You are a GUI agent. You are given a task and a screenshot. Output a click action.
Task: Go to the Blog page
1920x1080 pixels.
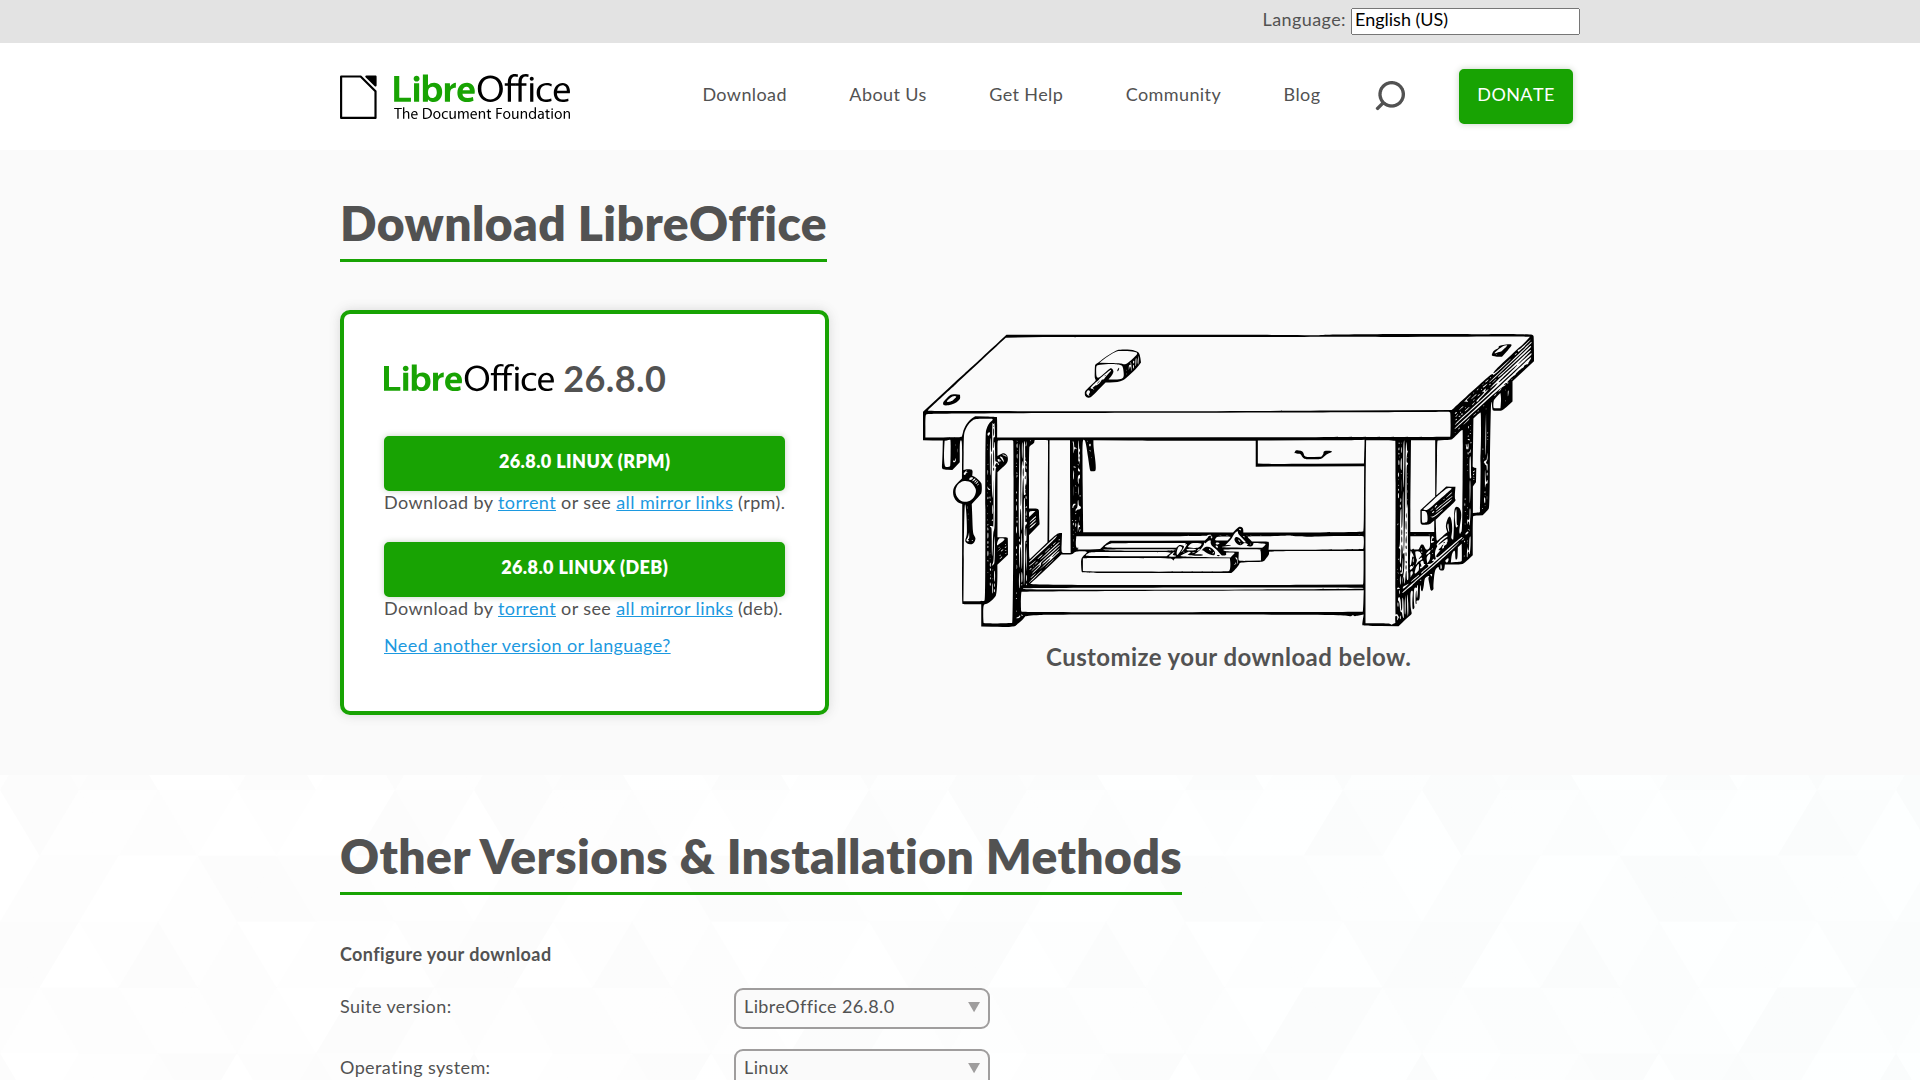(1301, 95)
